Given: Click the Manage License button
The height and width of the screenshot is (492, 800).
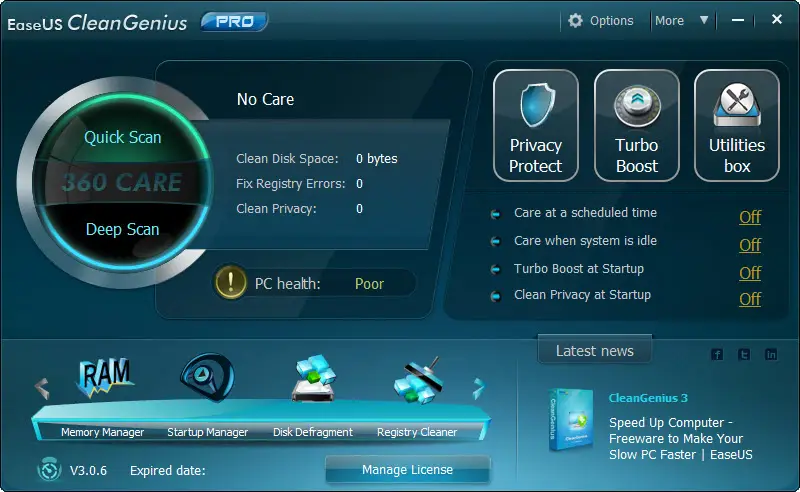Looking at the screenshot, I should (x=408, y=470).
